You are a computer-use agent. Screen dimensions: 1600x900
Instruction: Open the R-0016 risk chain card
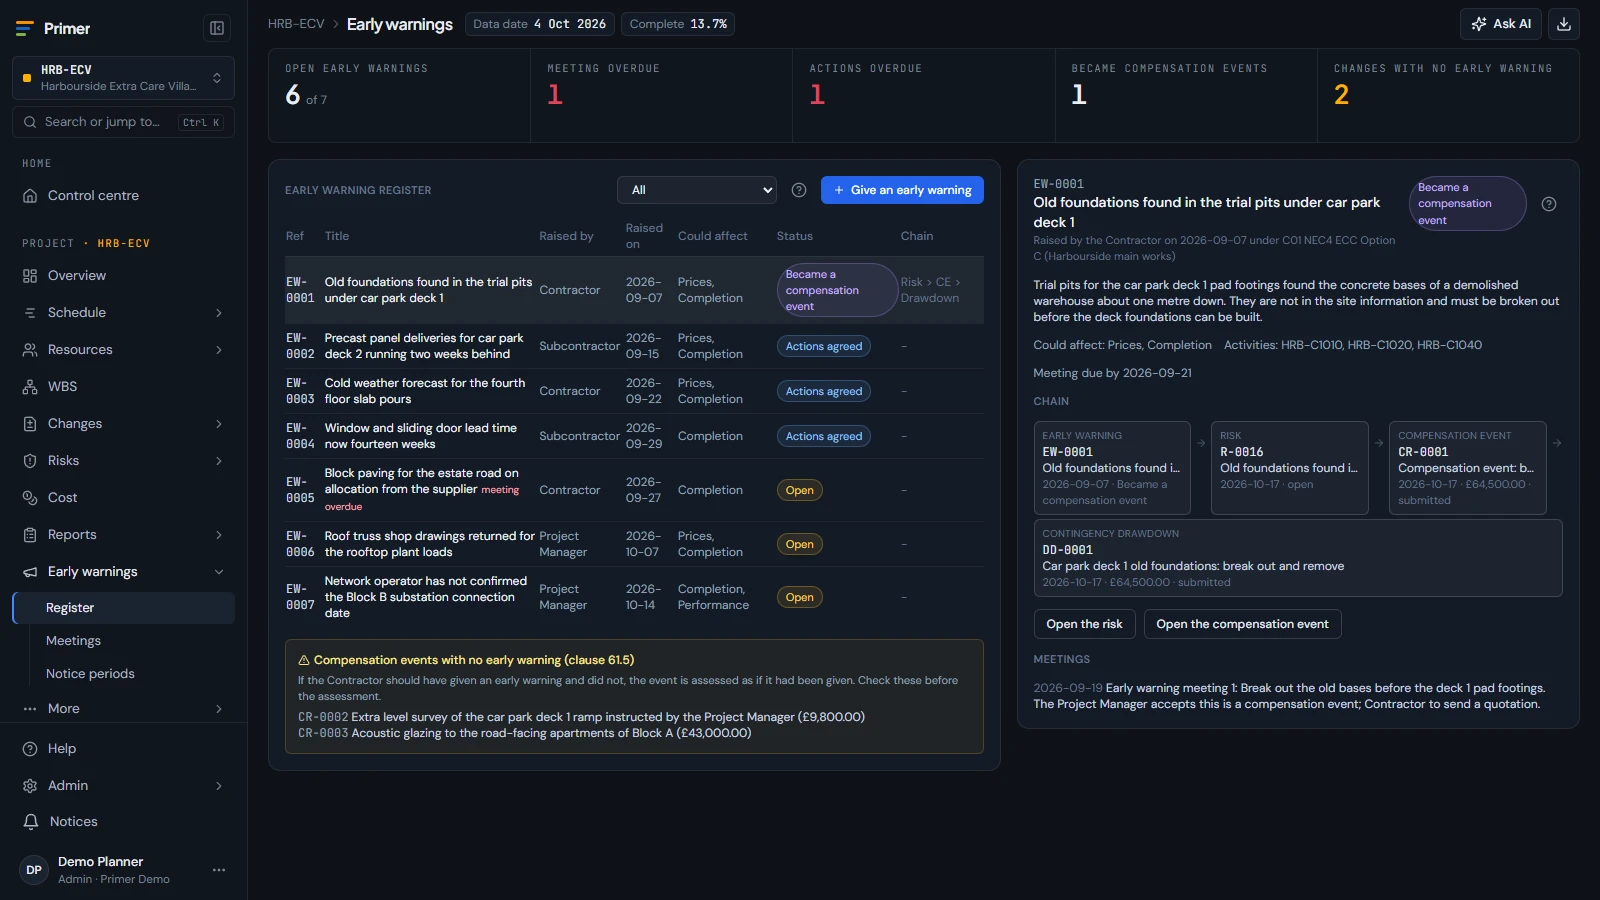(x=1289, y=468)
